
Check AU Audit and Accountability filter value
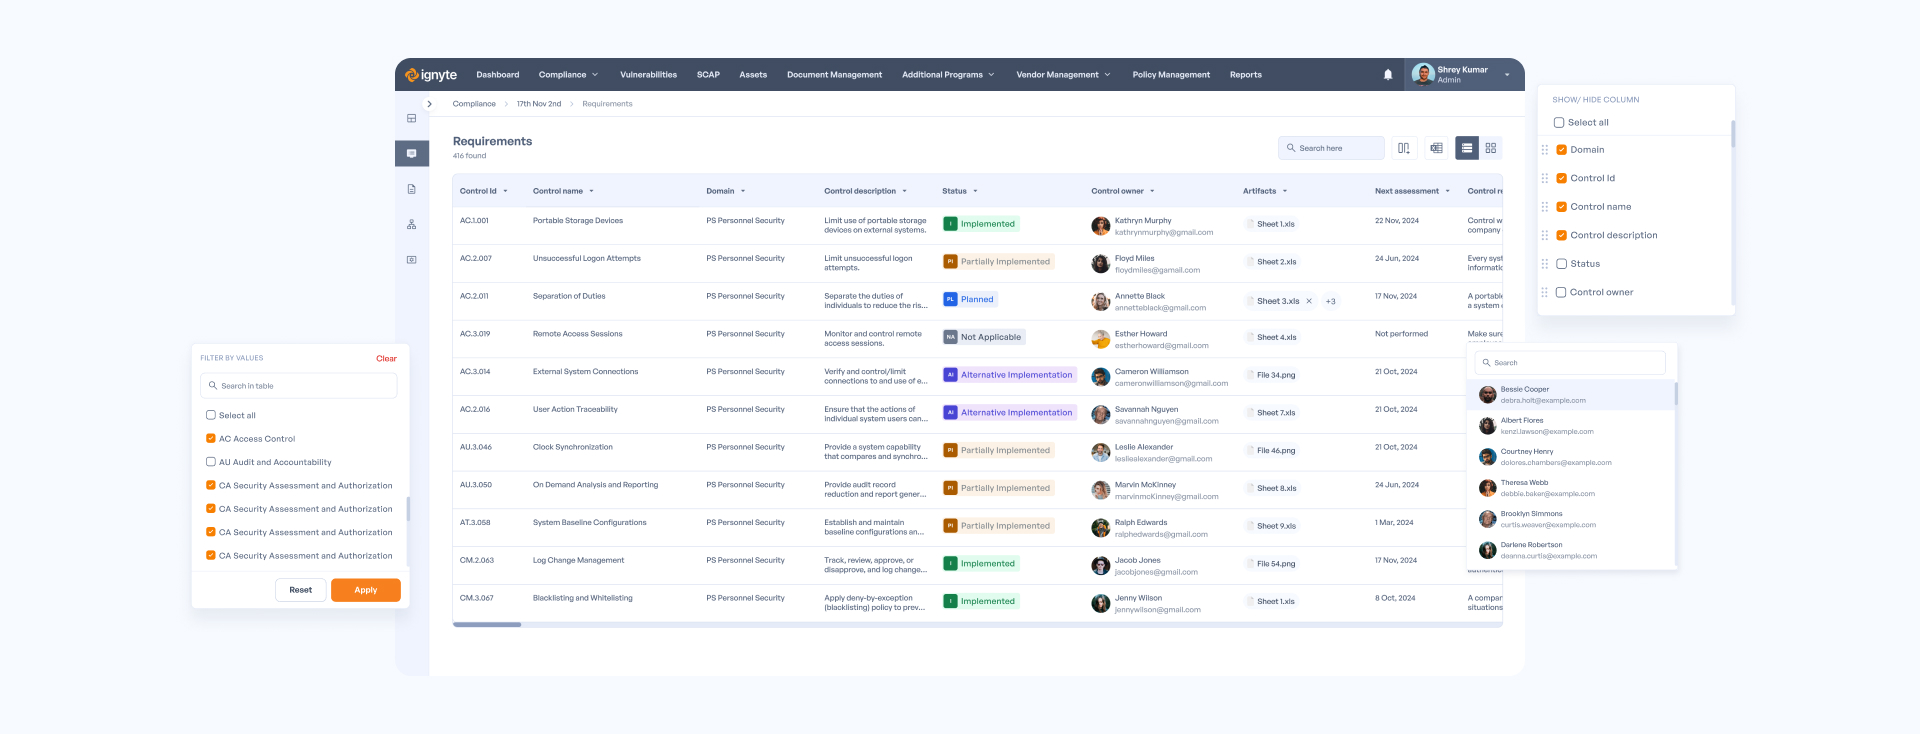pos(211,462)
